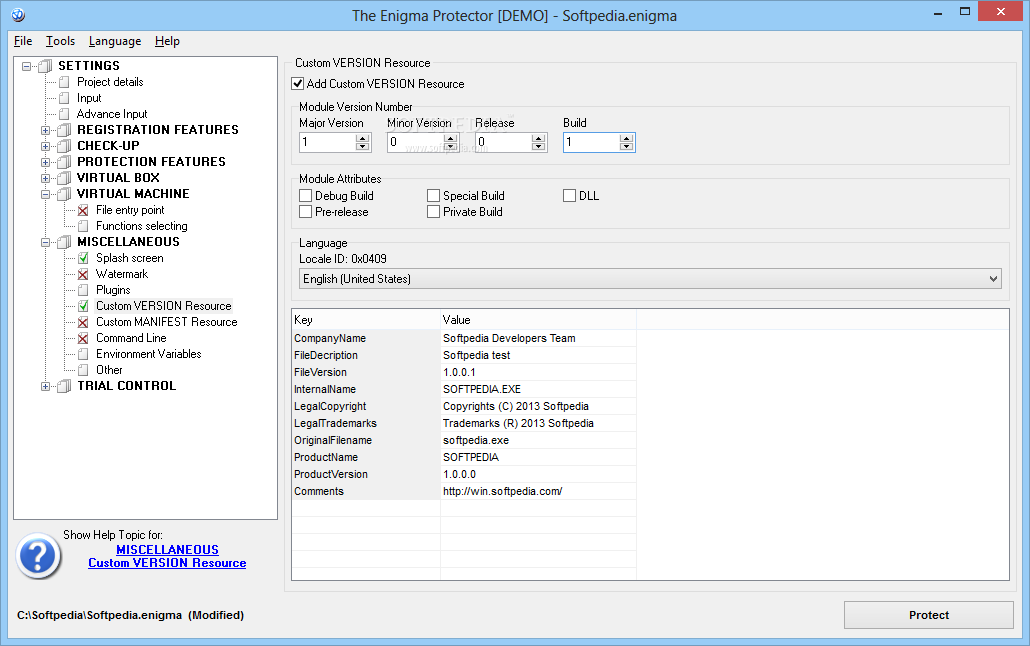Open the Language locale dropdown
Image resolution: width=1030 pixels, height=646 pixels.
(x=650, y=279)
